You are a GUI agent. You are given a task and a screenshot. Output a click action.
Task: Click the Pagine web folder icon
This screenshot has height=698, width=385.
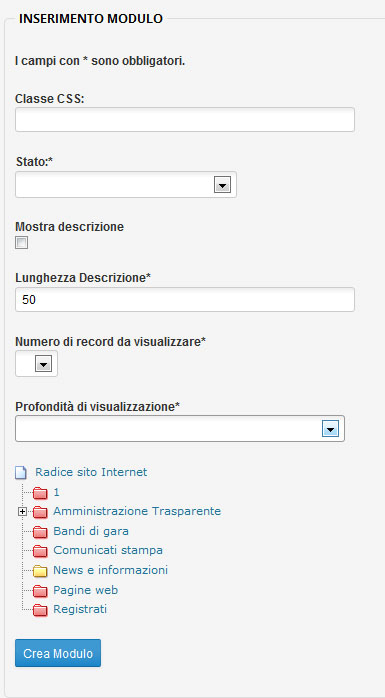[41, 591]
